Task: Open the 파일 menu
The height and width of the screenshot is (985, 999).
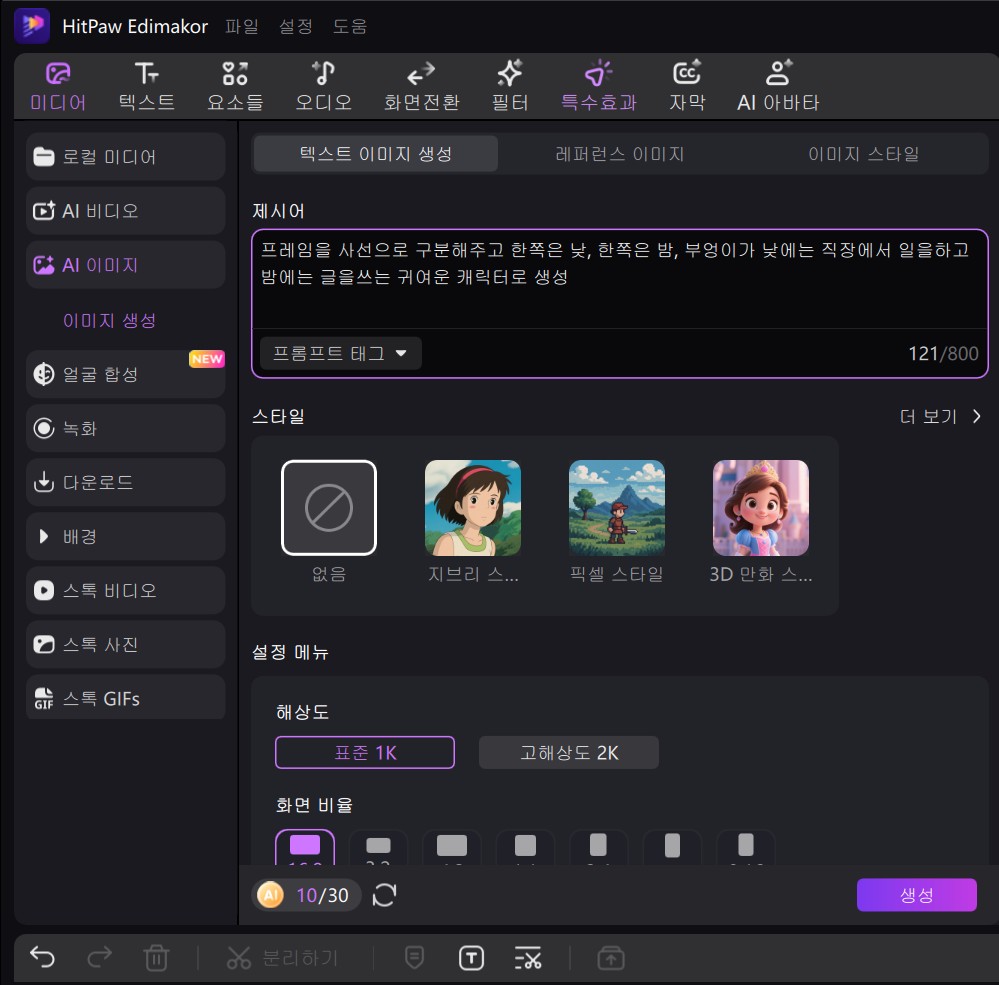Action: click(x=242, y=27)
